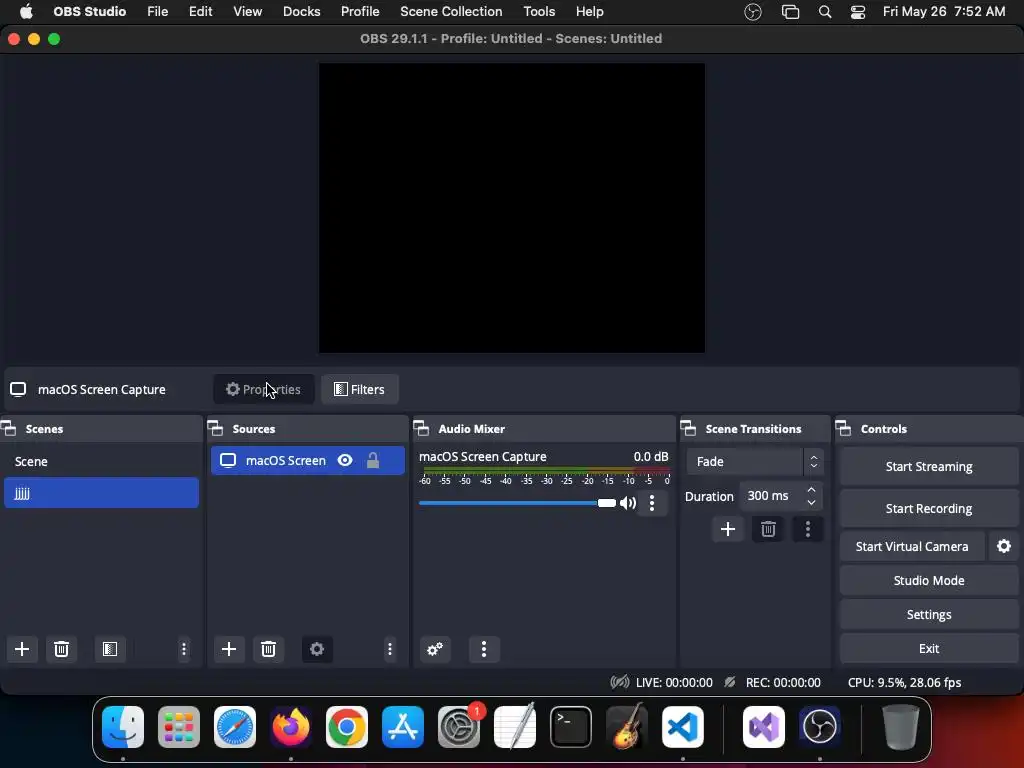Select the scene named Scene
This screenshot has height=768, width=1024.
point(101,462)
